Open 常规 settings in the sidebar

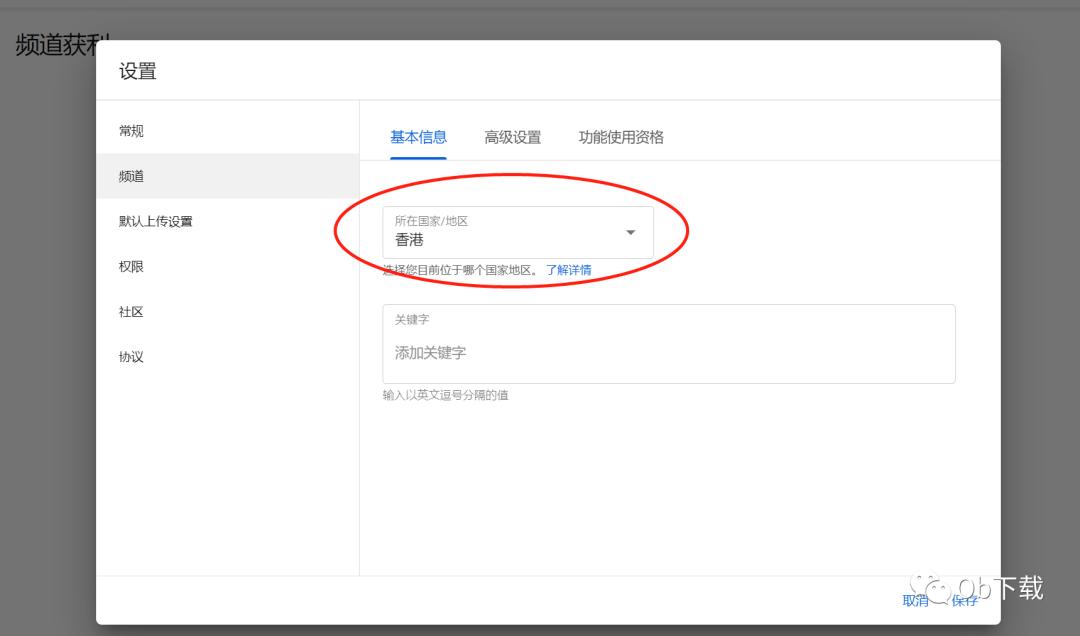pyautogui.click(x=130, y=130)
